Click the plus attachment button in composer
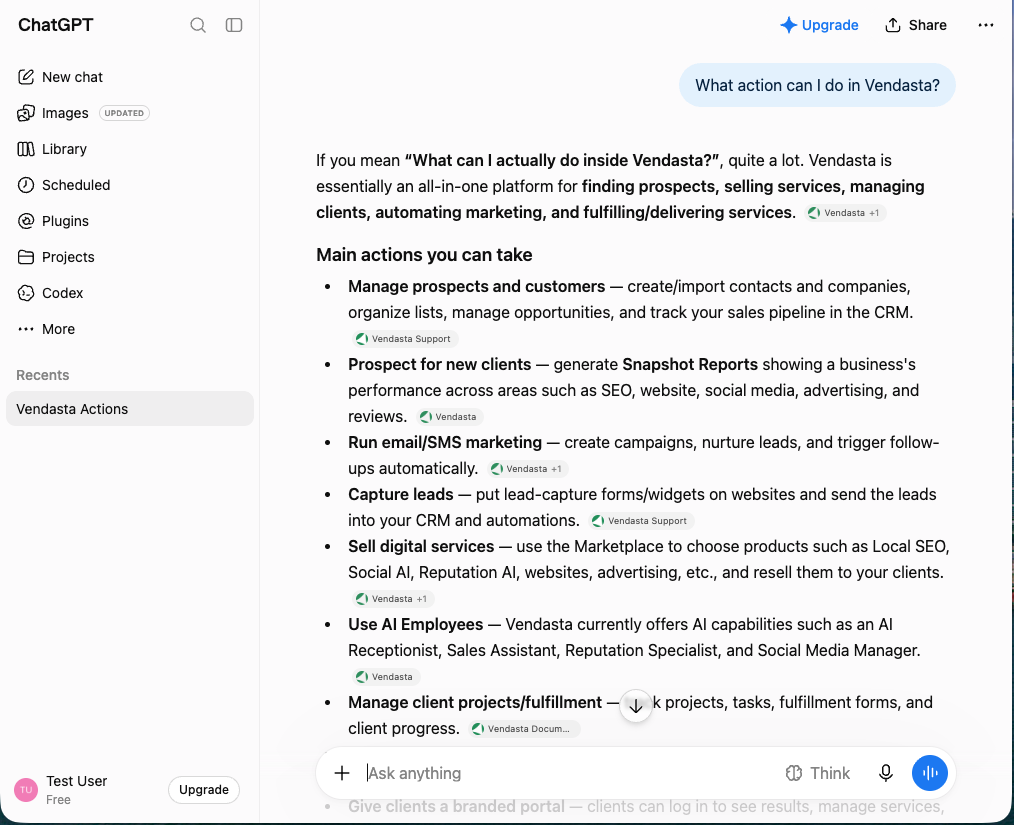The image size is (1014, 825). click(x=342, y=773)
